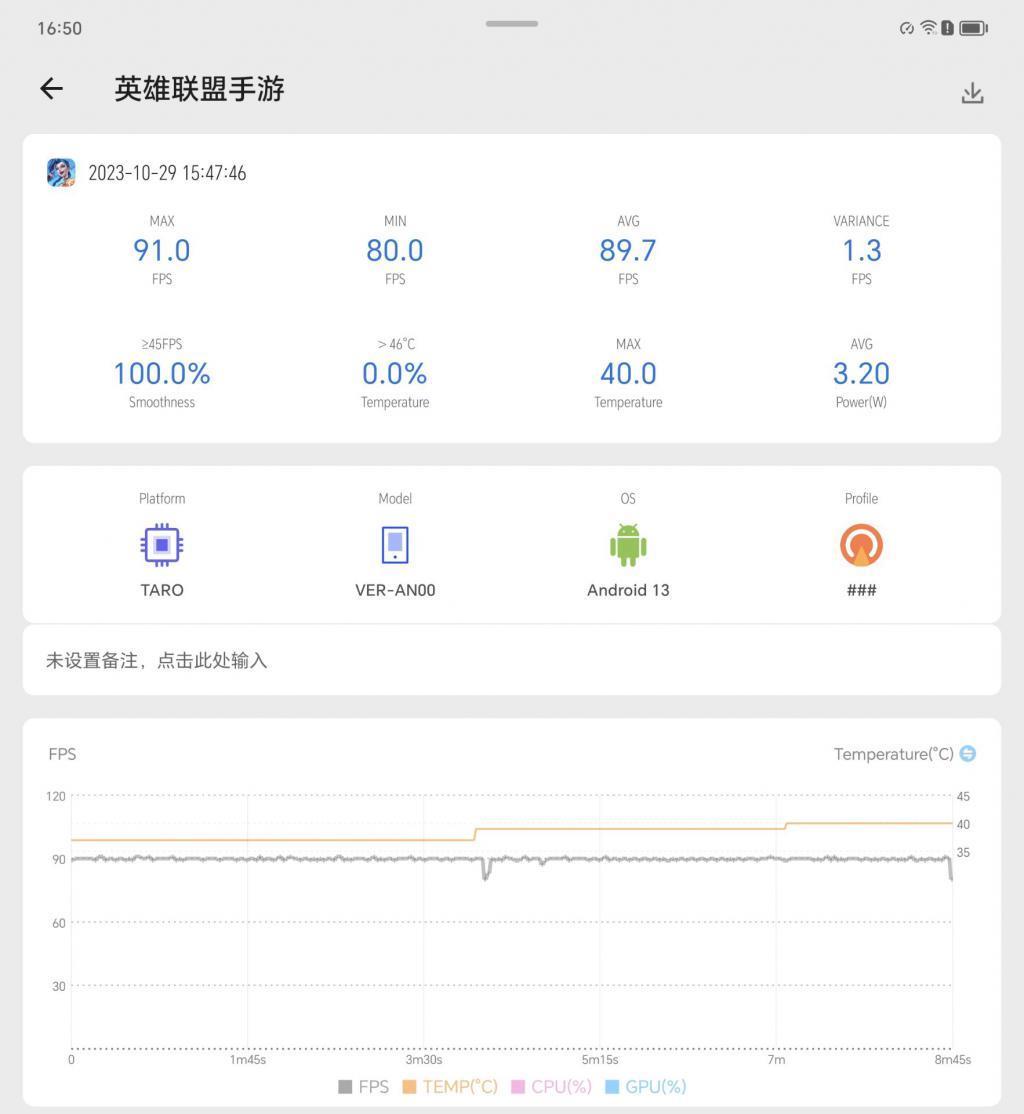Tap the League of Legends game icon
The width and height of the screenshot is (1024, 1114).
61,173
